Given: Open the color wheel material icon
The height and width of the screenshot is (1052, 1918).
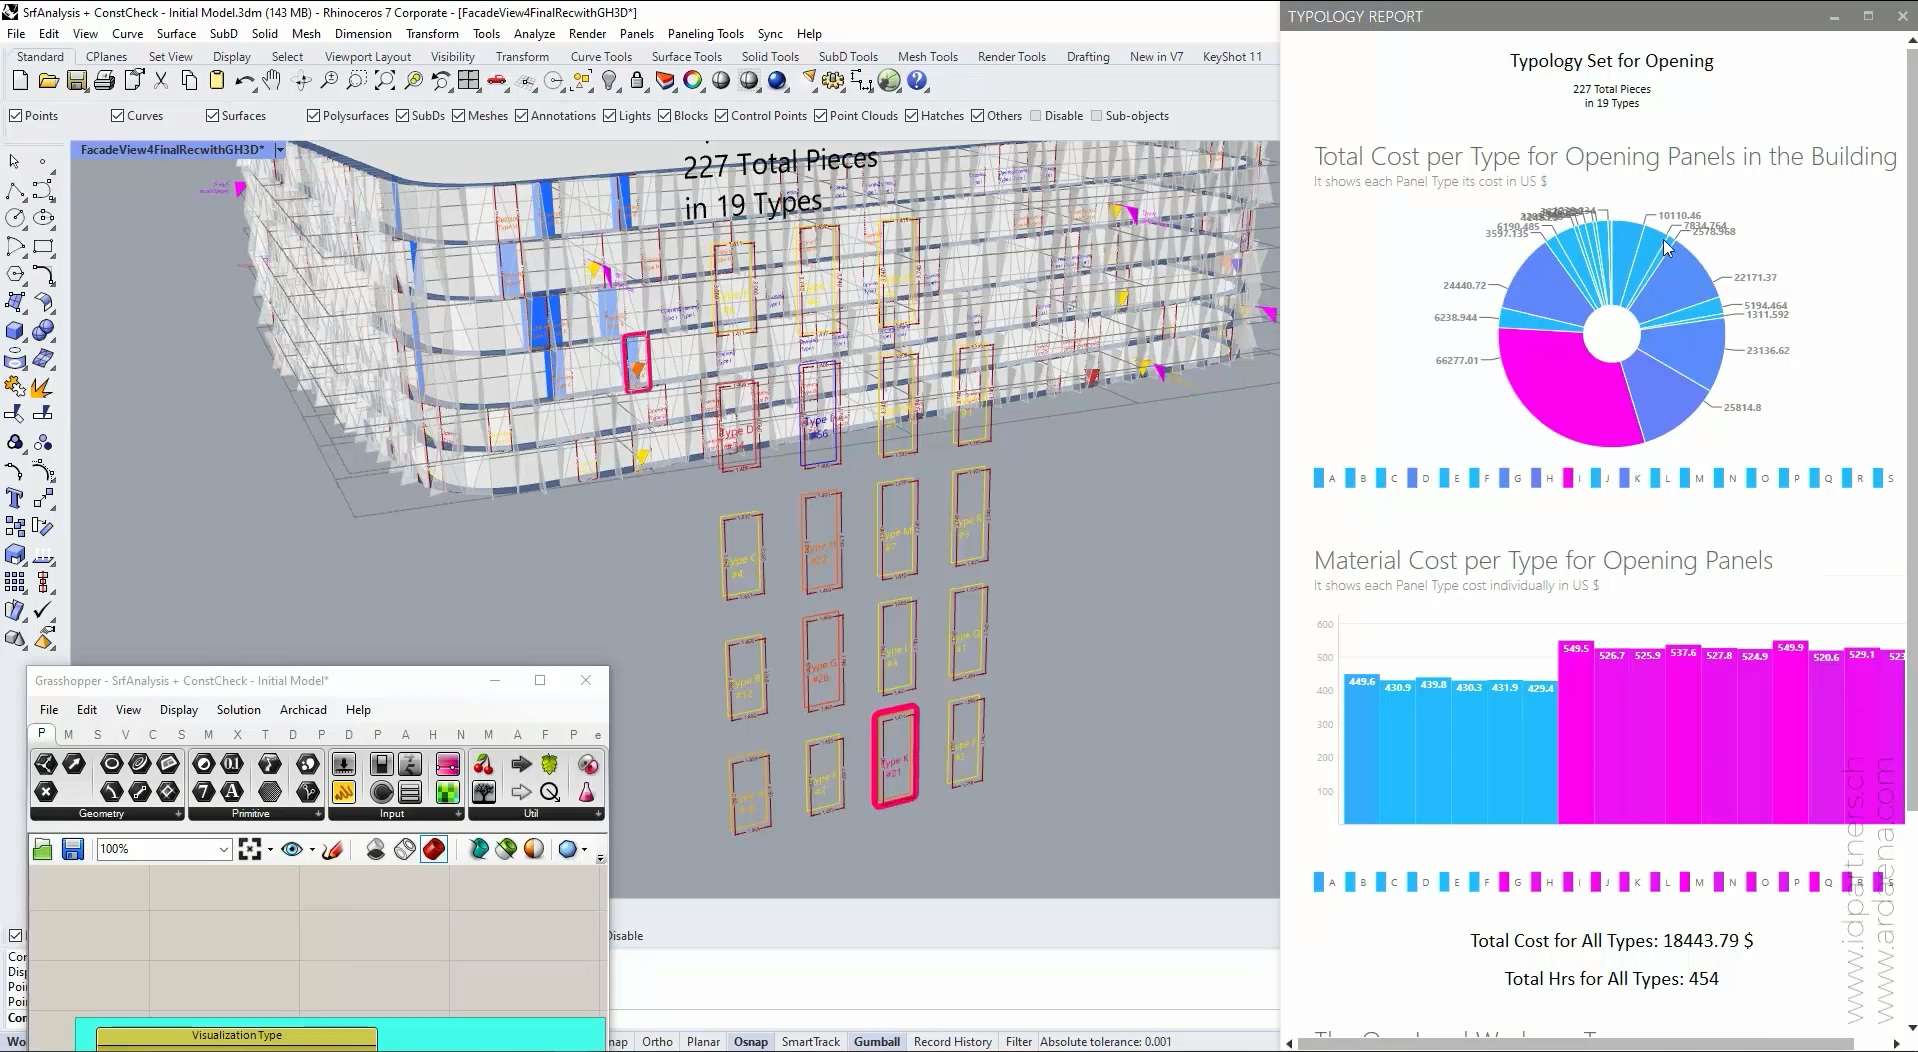Looking at the screenshot, I should click(693, 81).
